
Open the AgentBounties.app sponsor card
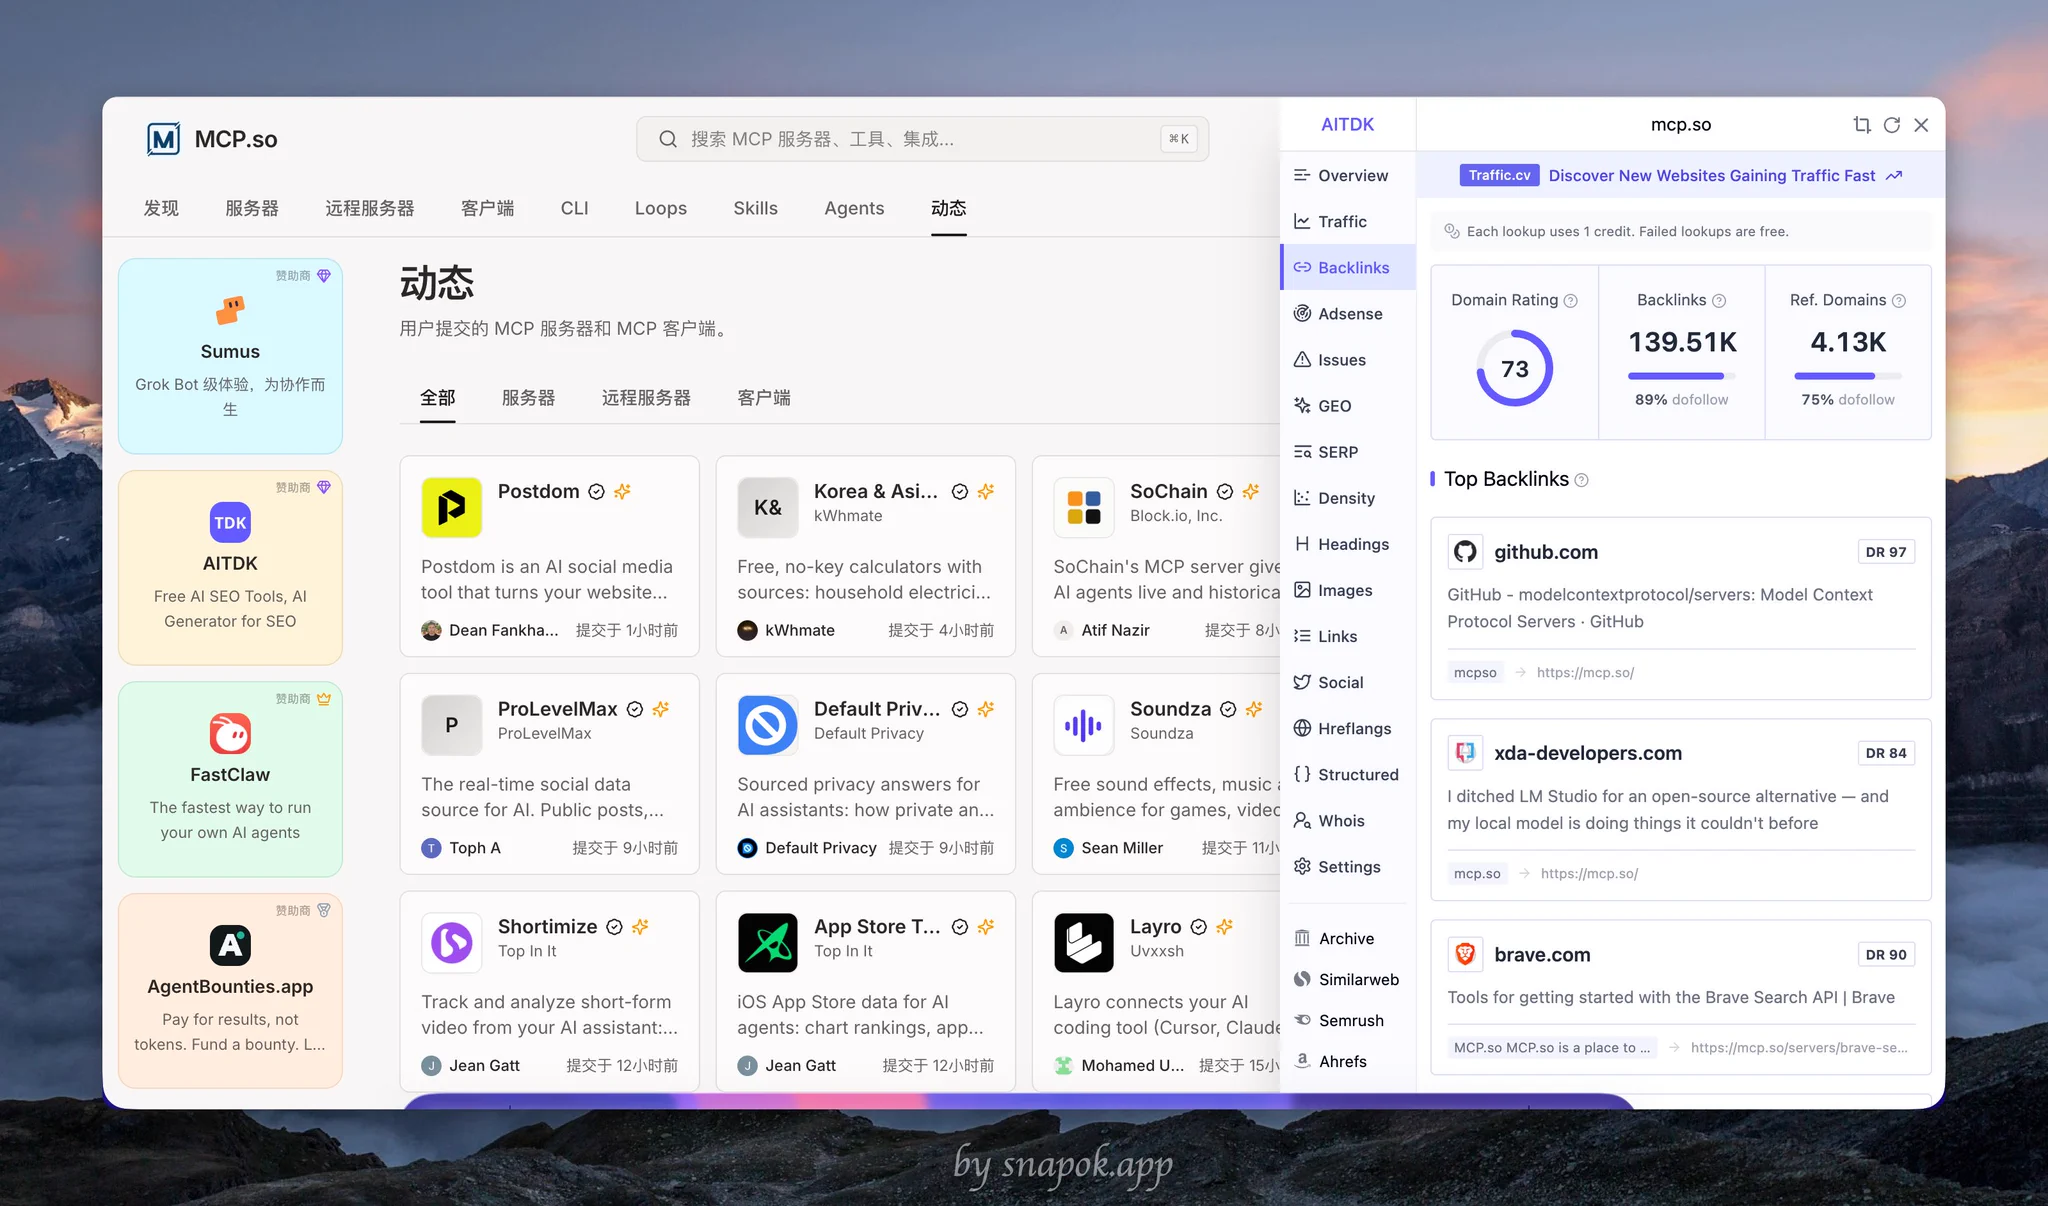[230, 991]
